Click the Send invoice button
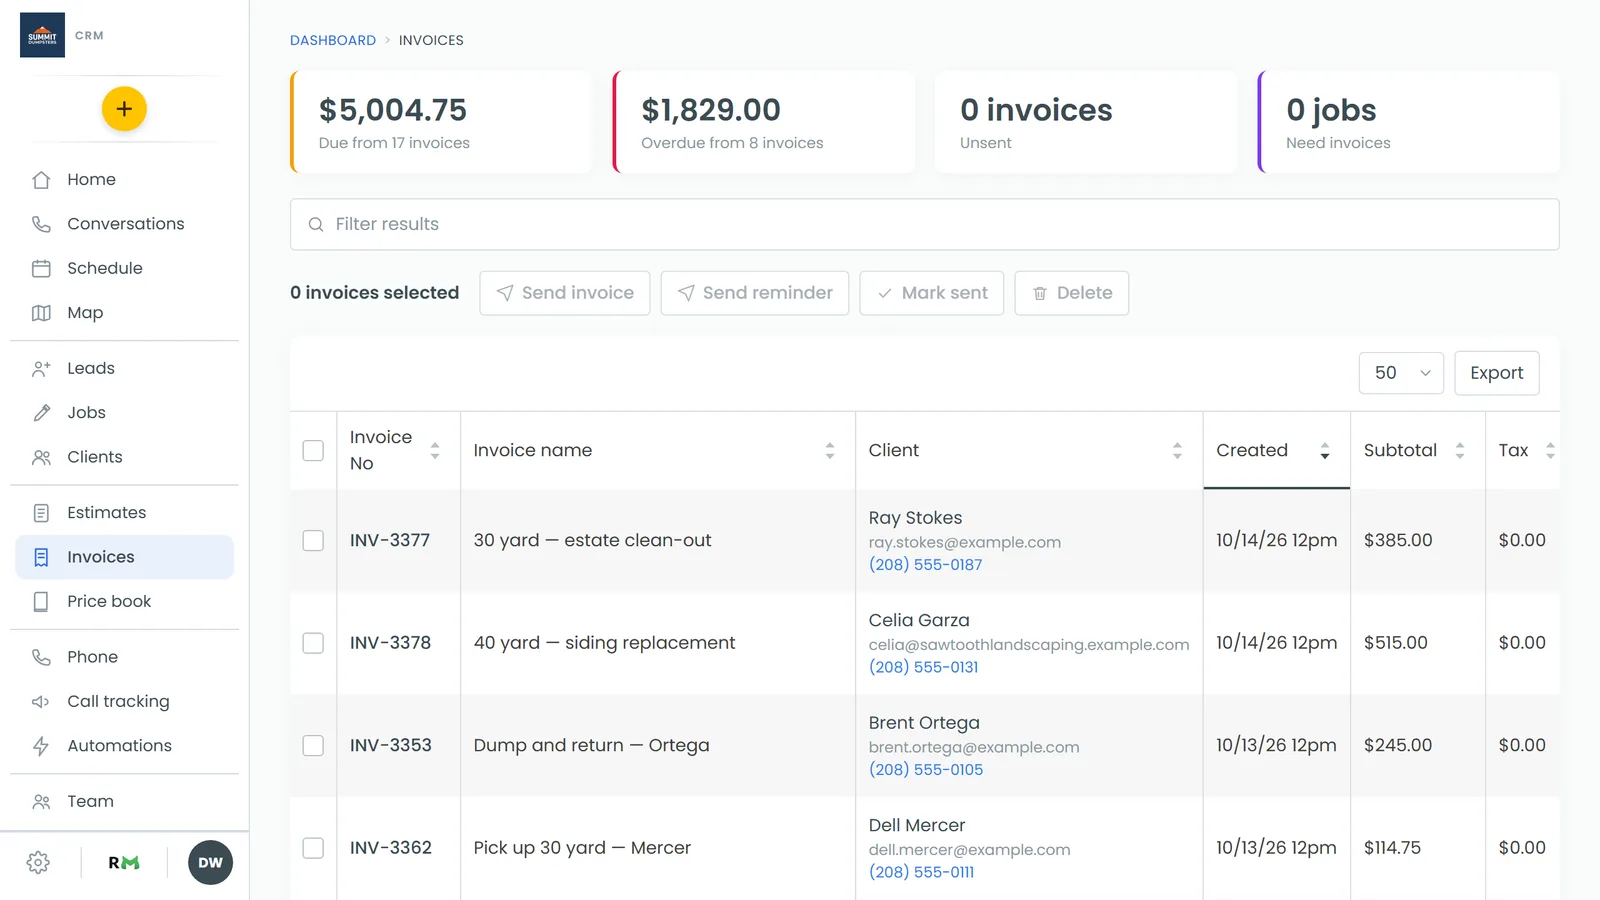The image size is (1600, 900). pyautogui.click(x=565, y=293)
